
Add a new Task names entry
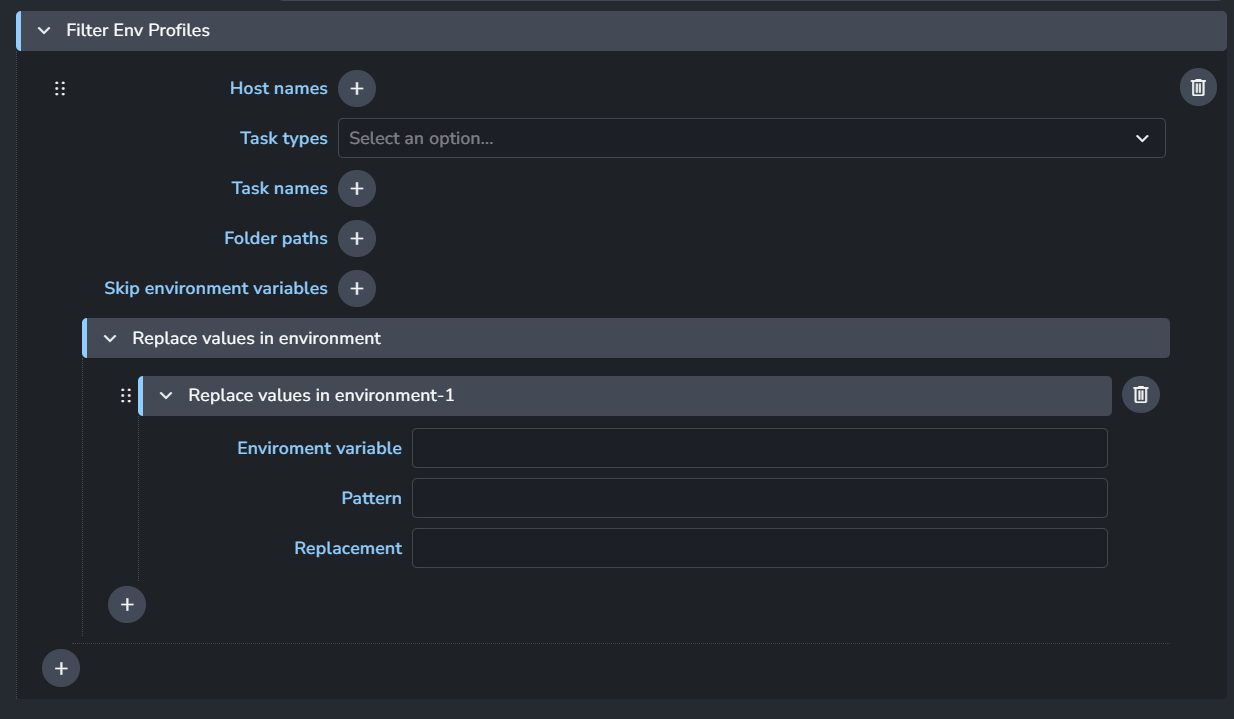tap(357, 188)
